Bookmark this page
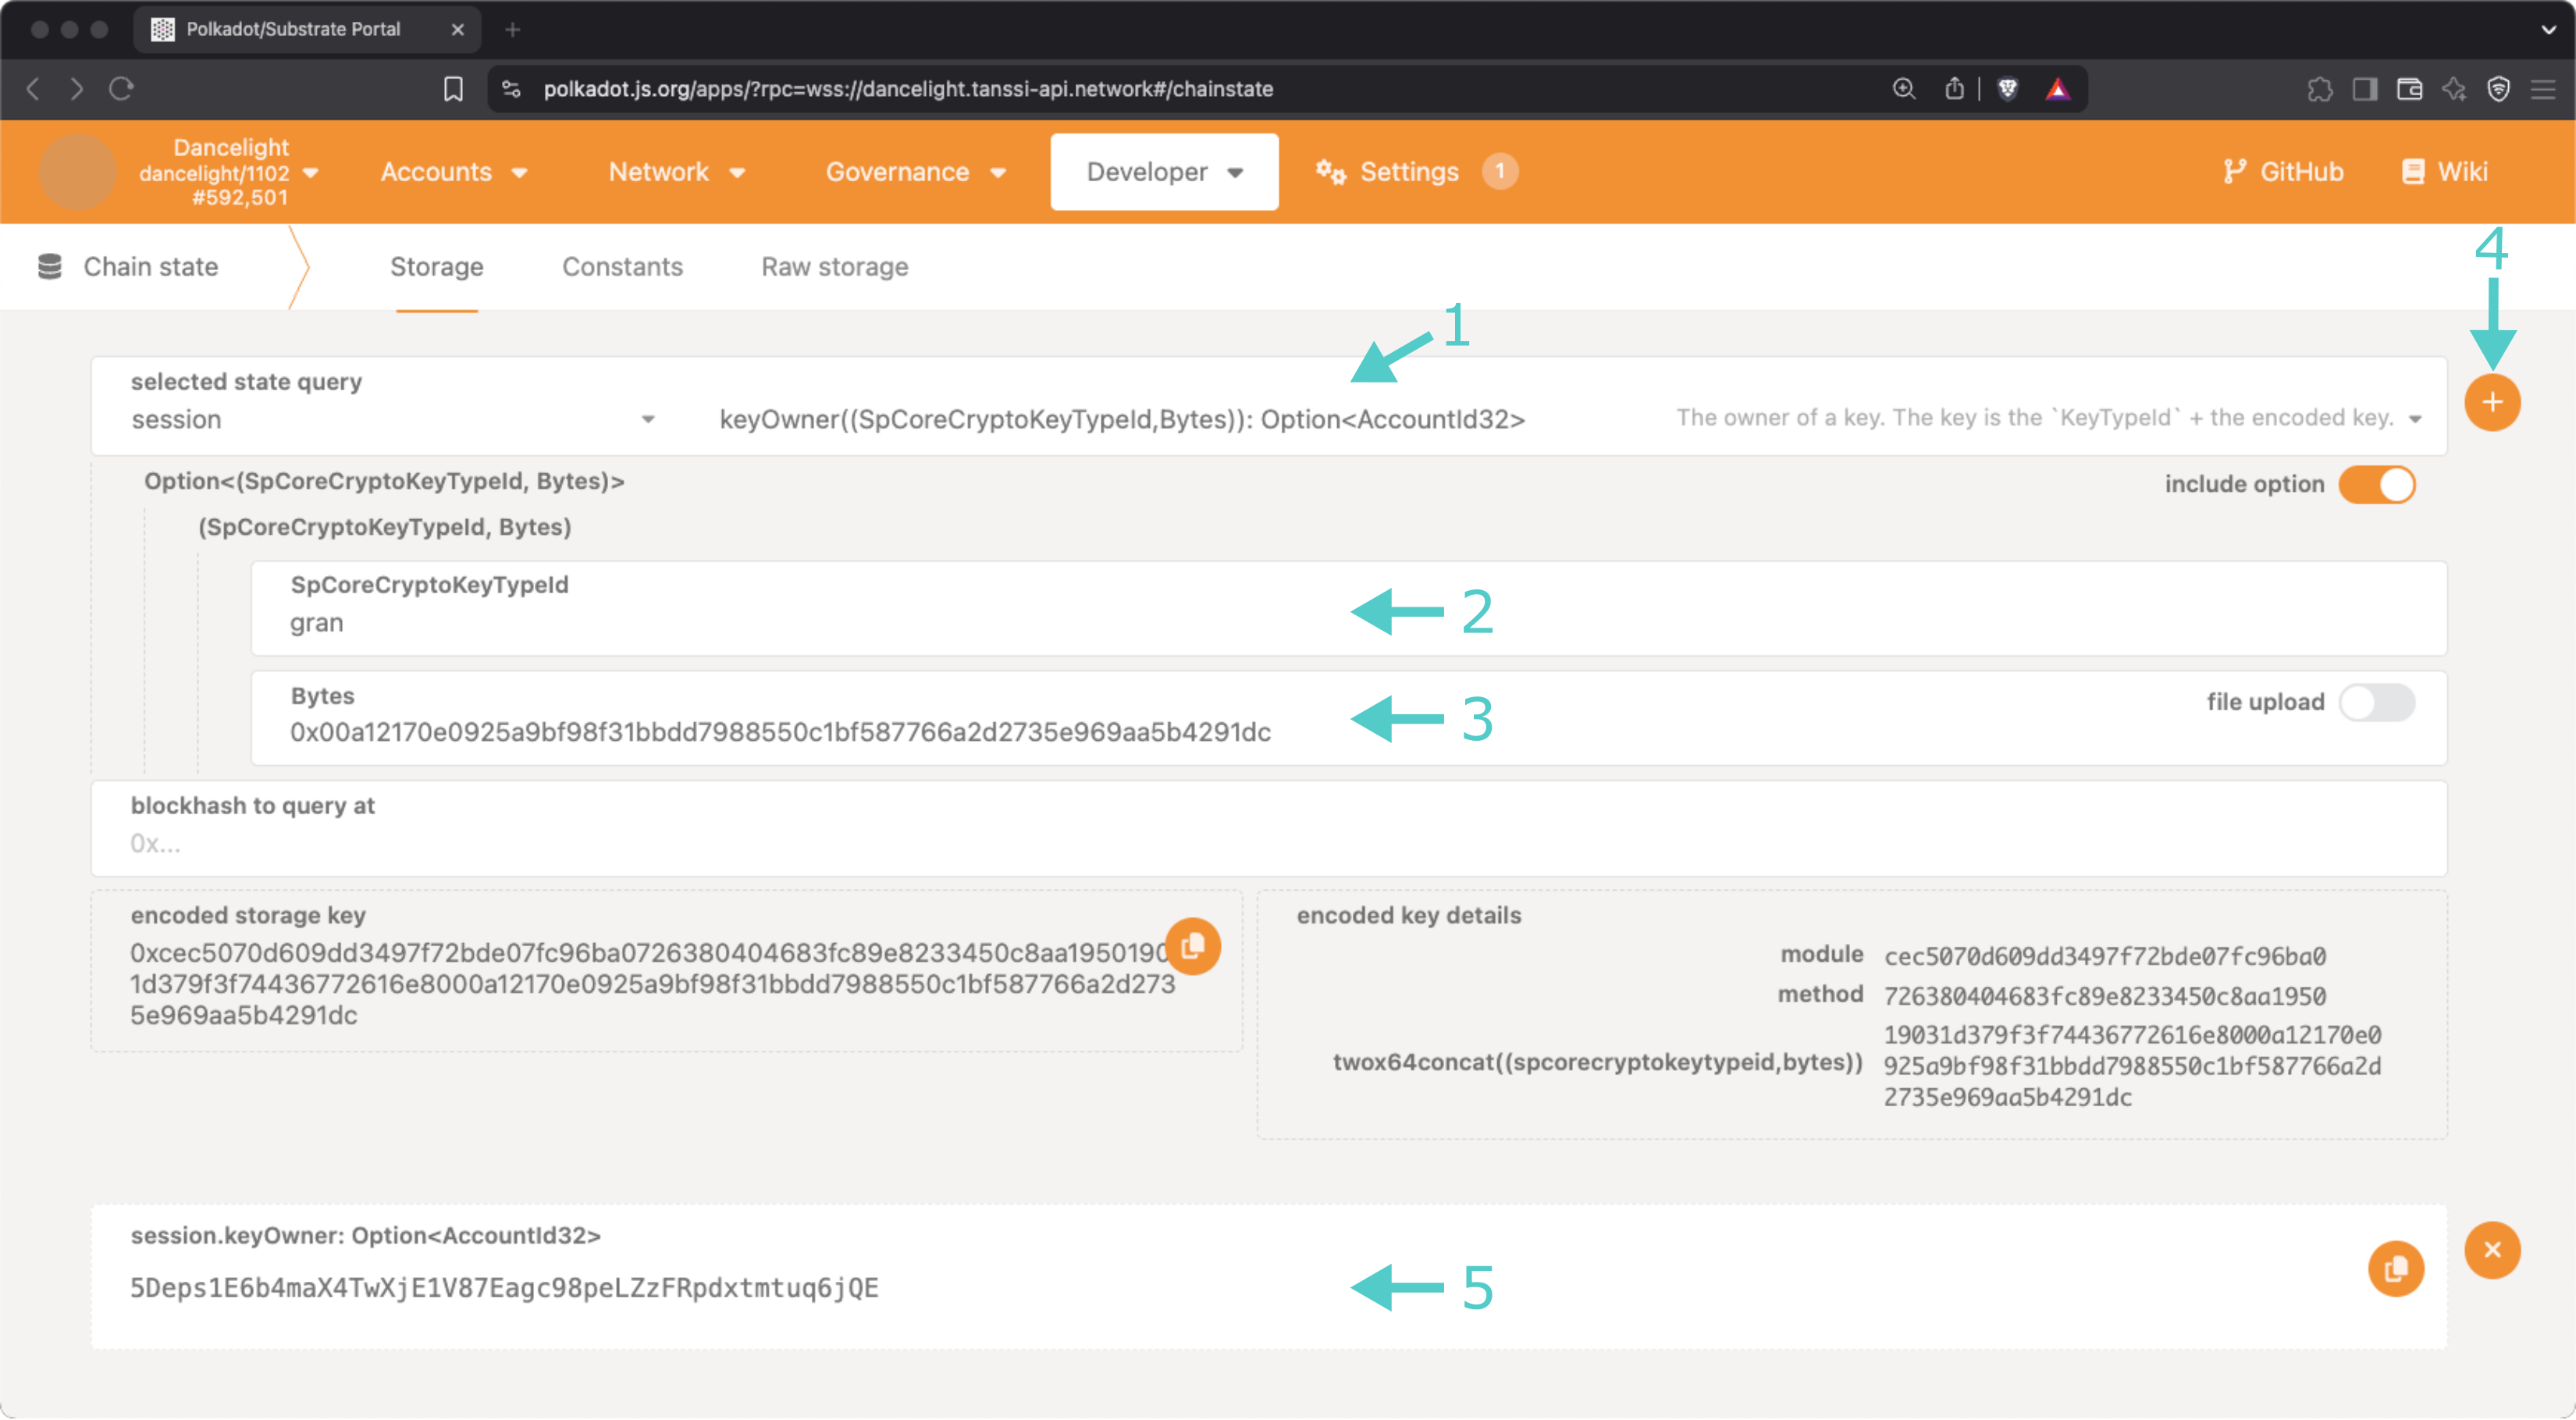The image size is (2576, 1420). [453, 89]
